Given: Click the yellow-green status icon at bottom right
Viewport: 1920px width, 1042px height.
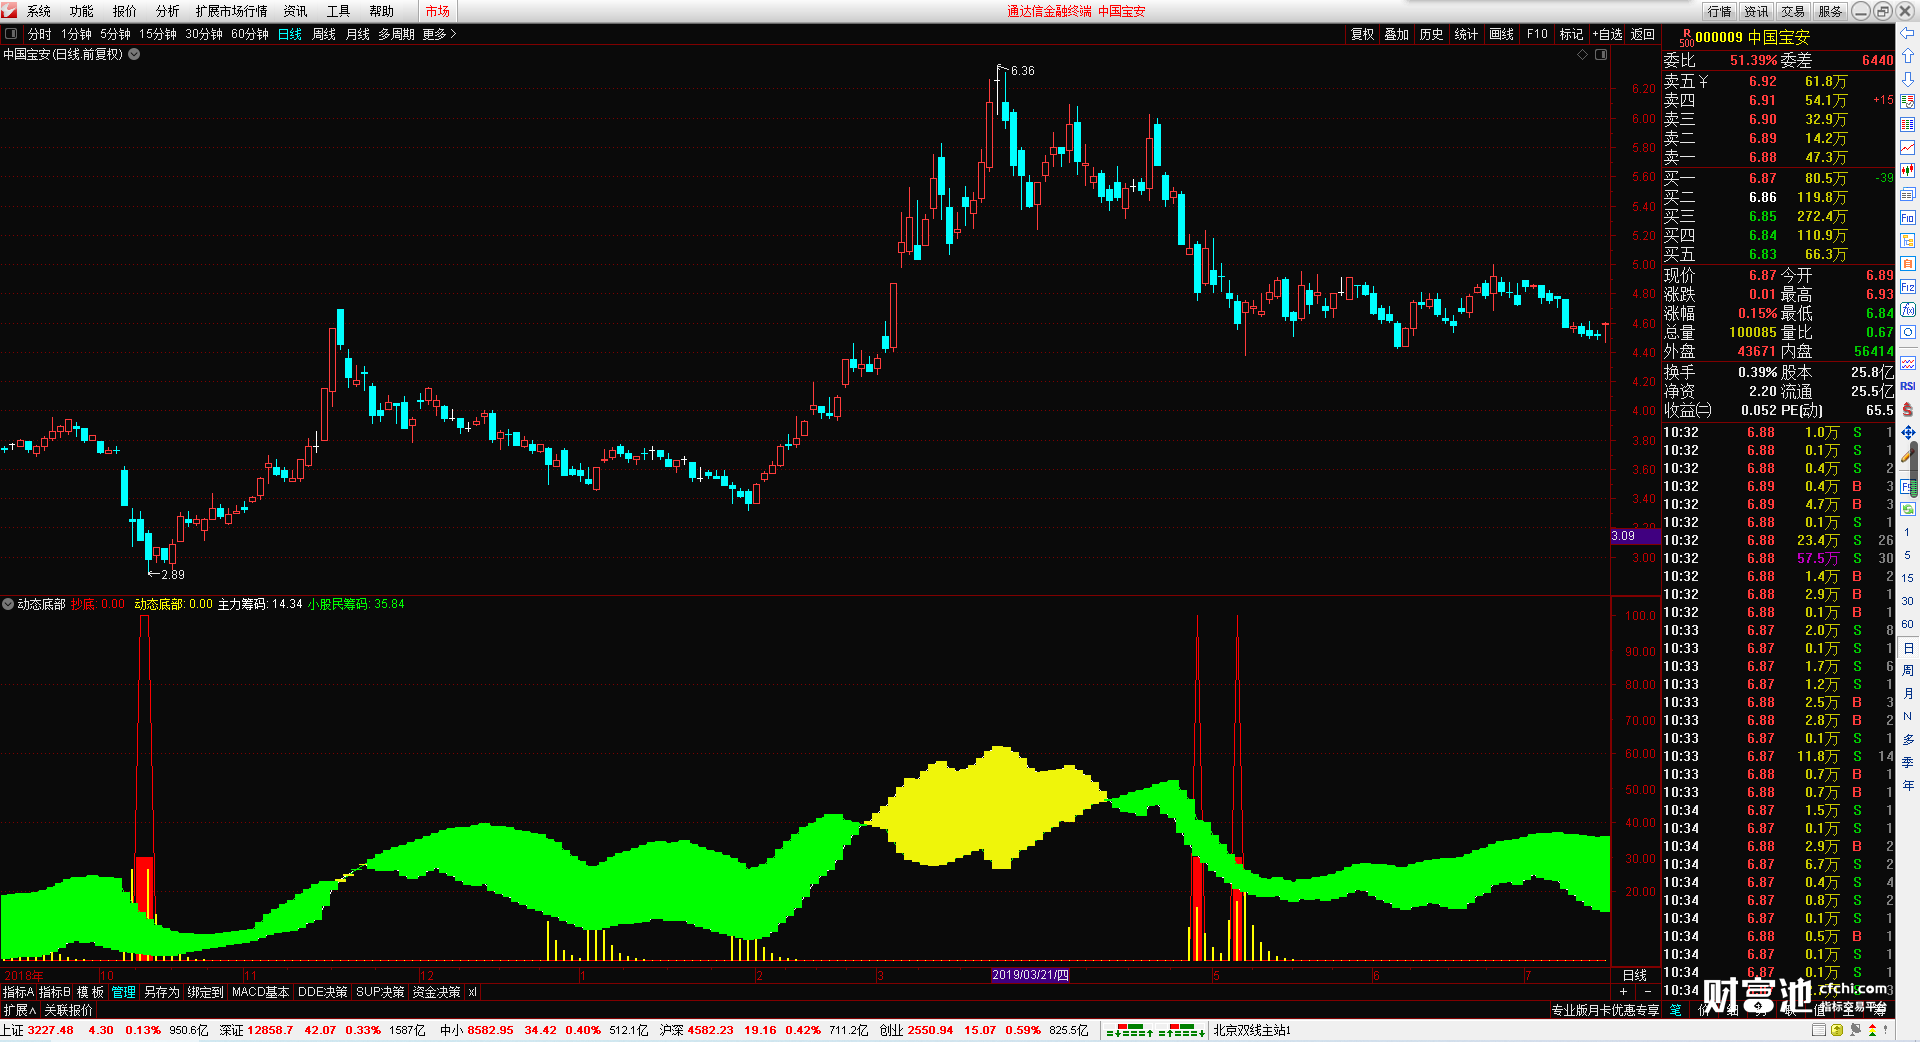Looking at the screenshot, I should 1836,1030.
